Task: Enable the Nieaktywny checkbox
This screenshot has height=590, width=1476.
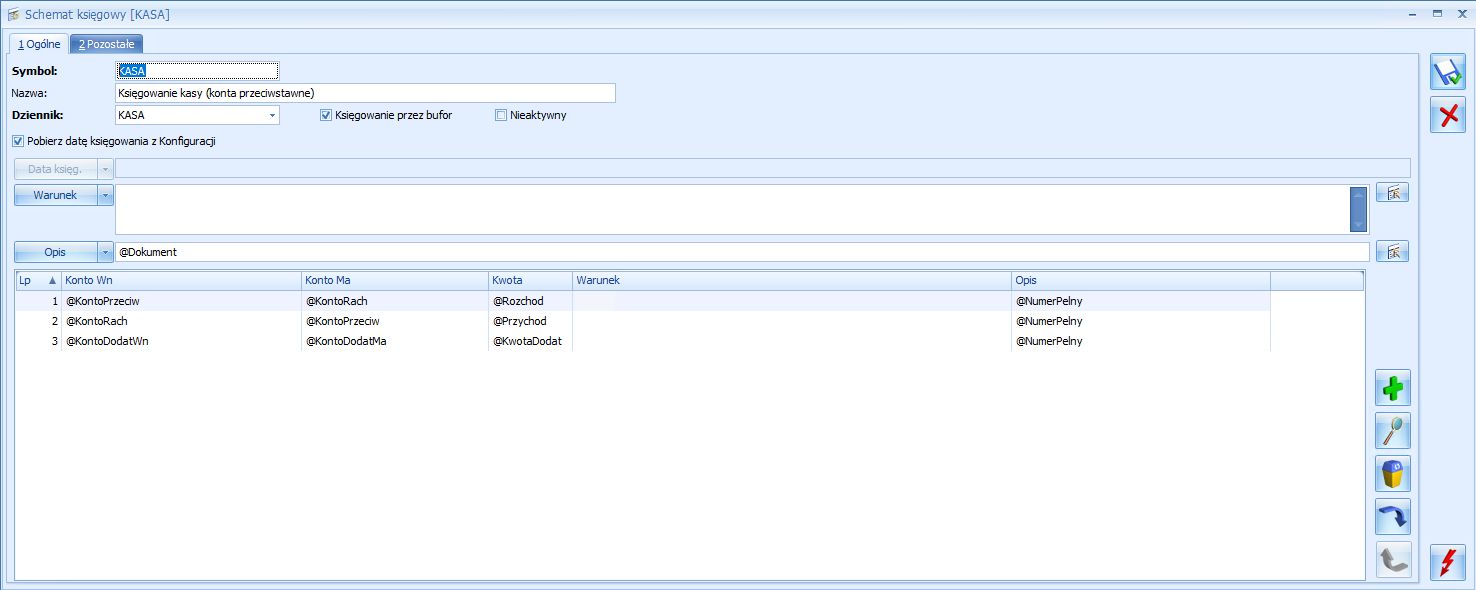Action: pyautogui.click(x=501, y=115)
